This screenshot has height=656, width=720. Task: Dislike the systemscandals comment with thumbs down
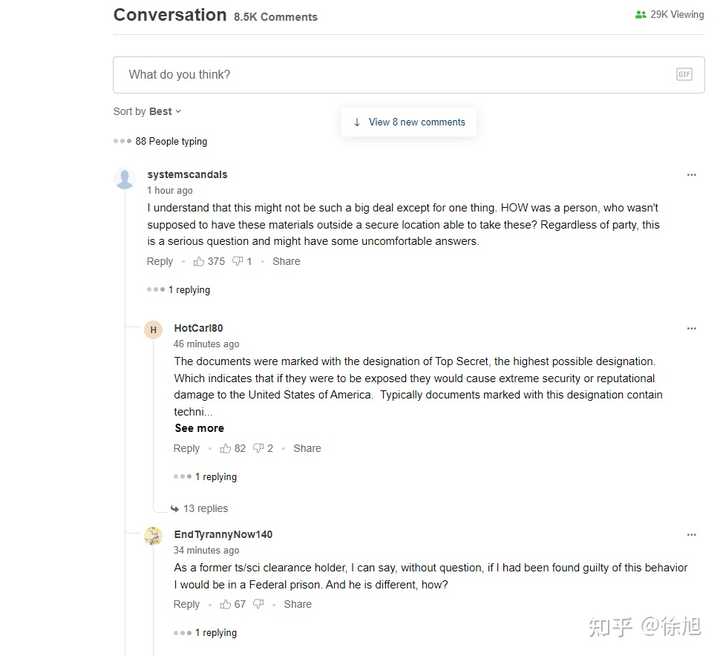click(x=237, y=261)
